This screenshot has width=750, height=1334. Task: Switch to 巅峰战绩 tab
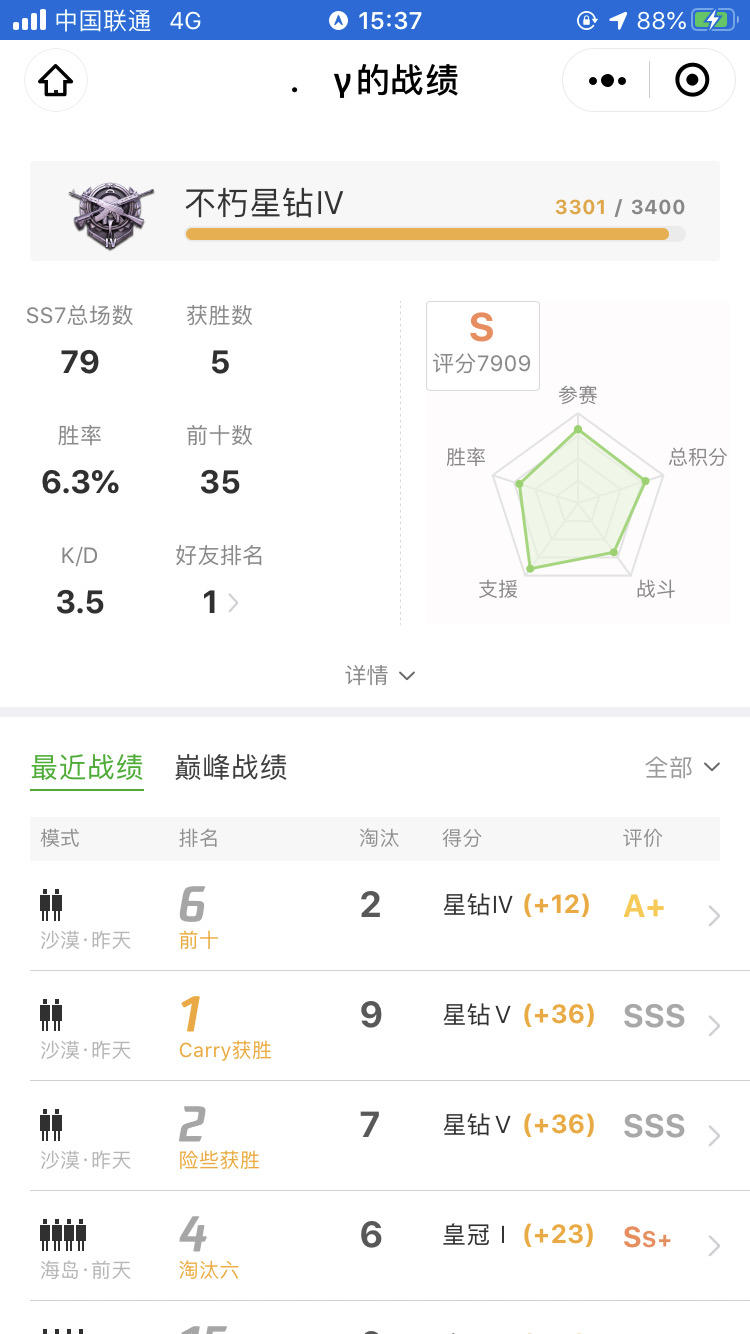pyautogui.click(x=231, y=767)
